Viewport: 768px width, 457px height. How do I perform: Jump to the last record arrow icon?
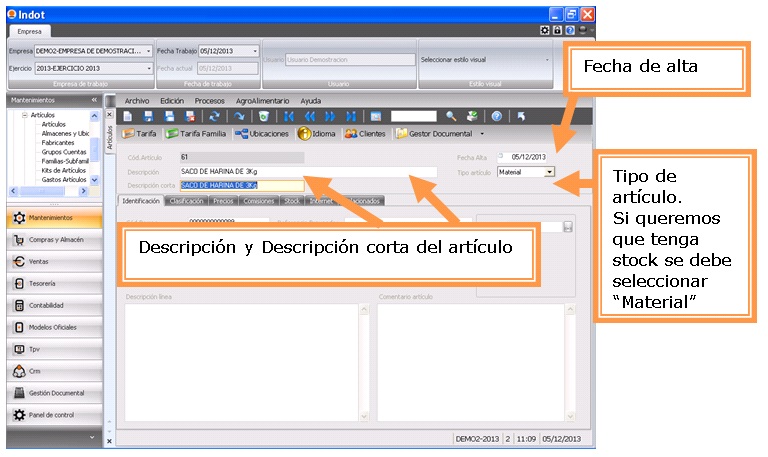pos(350,117)
